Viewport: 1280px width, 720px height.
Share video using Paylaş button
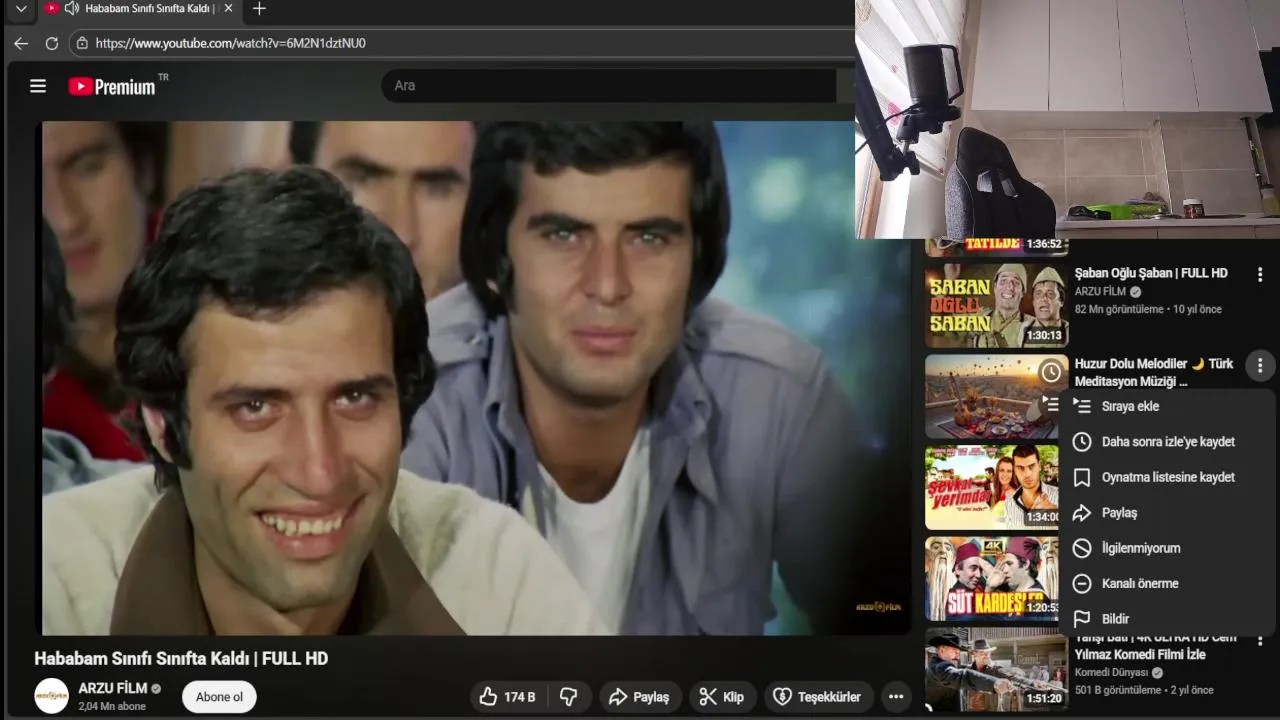(x=640, y=697)
